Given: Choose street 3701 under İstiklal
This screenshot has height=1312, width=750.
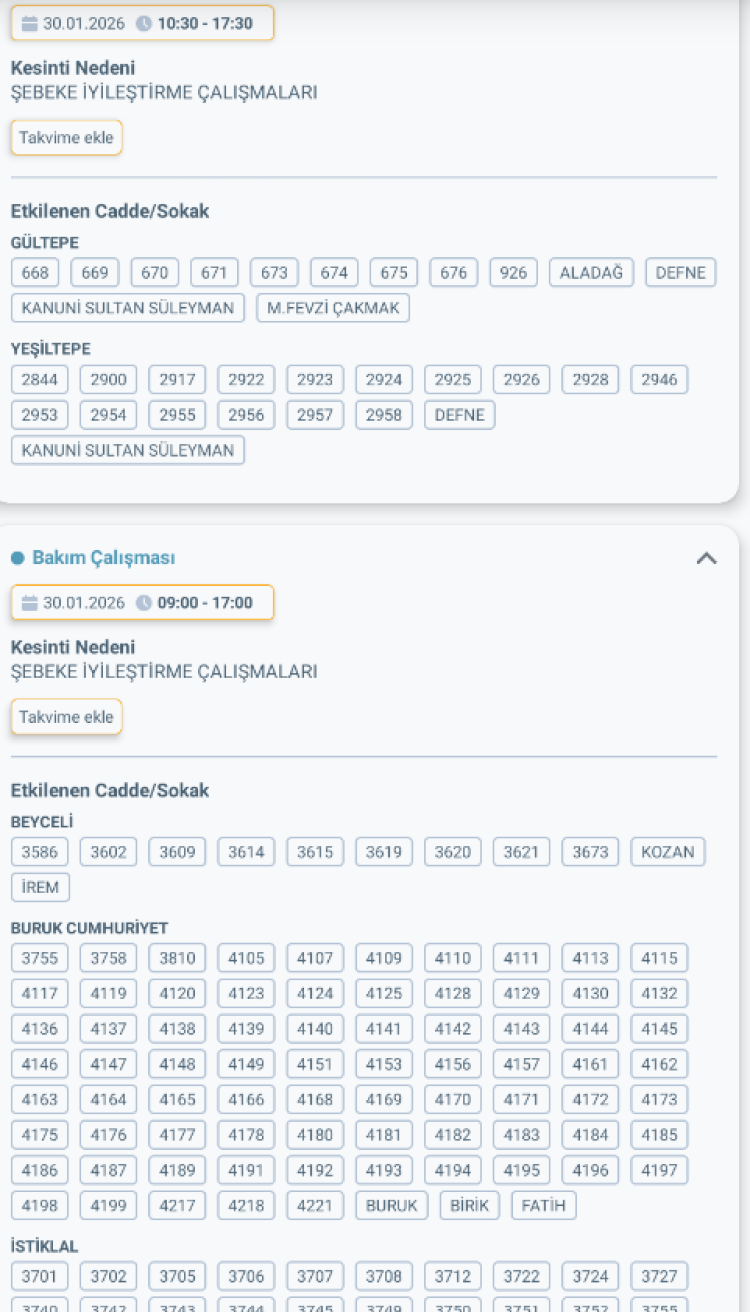Looking at the screenshot, I should (x=39, y=1276).
